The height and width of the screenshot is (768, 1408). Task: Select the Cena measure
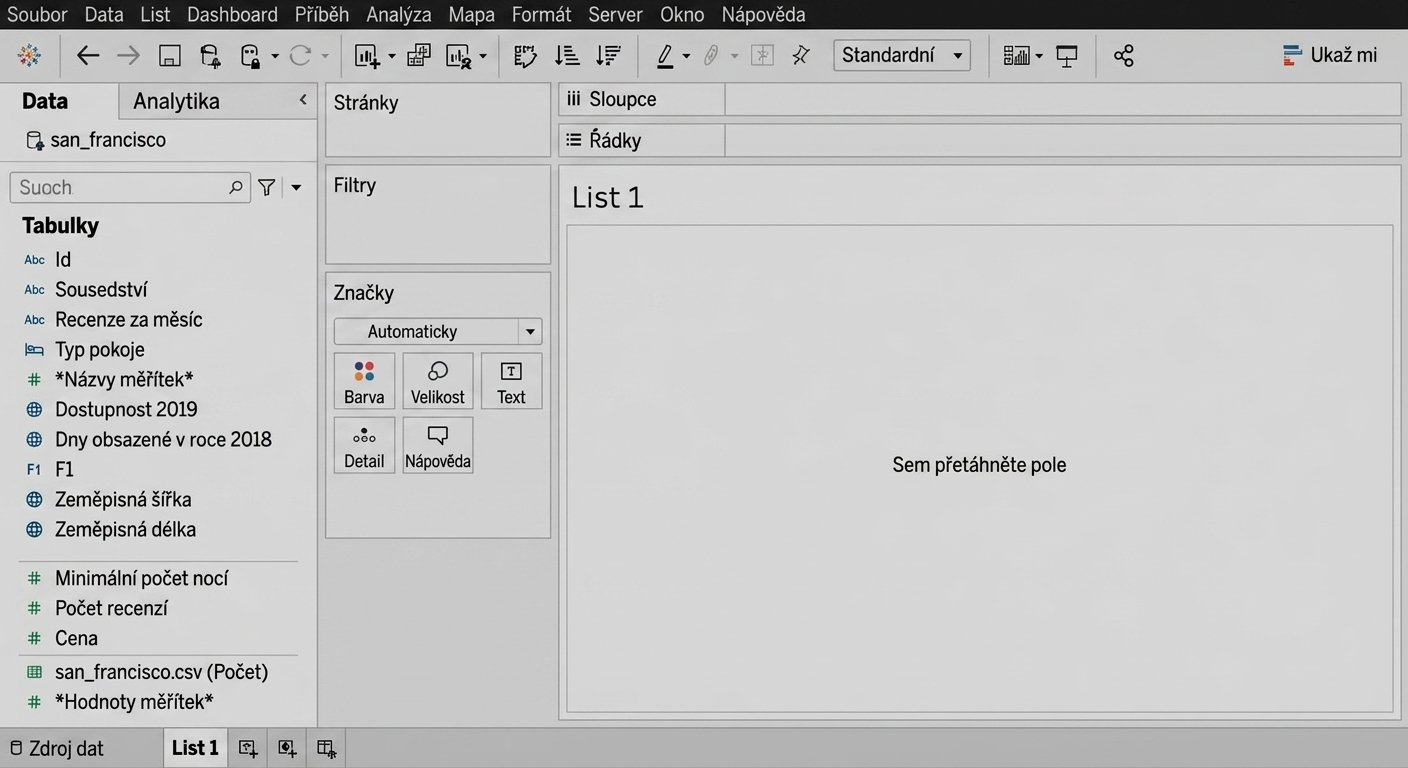pyautogui.click(x=76, y=638)
